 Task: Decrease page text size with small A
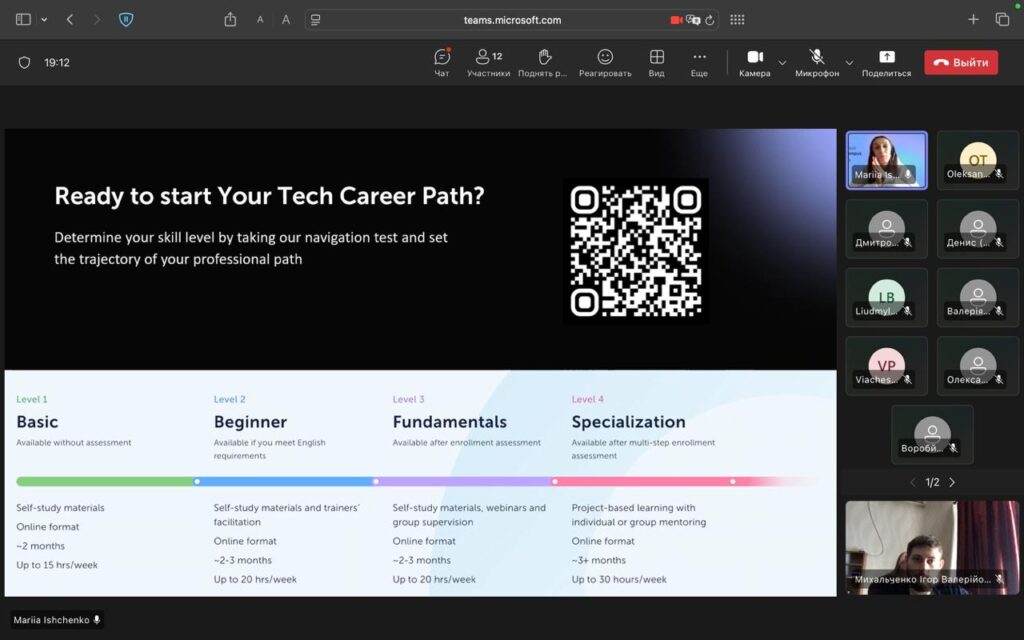260,20
